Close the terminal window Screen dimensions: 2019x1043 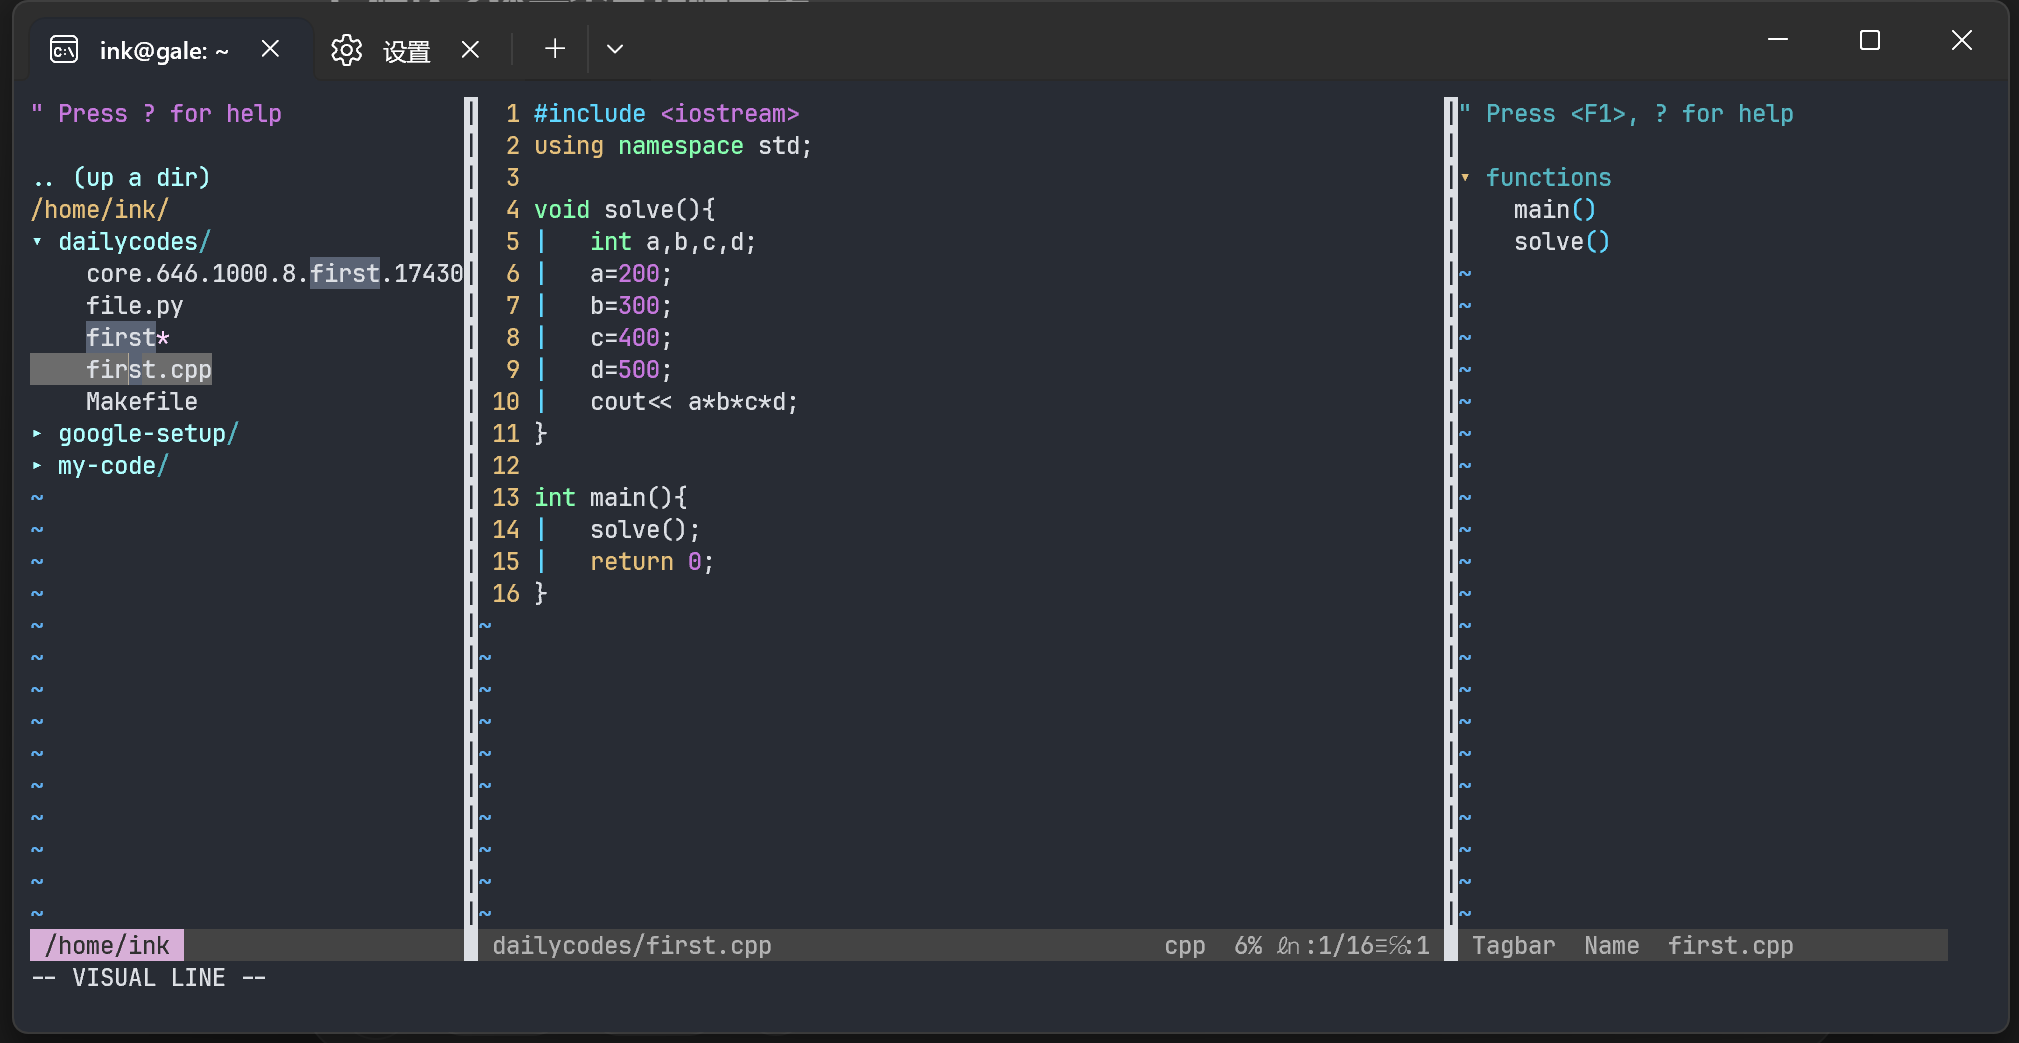[1962, 40]
